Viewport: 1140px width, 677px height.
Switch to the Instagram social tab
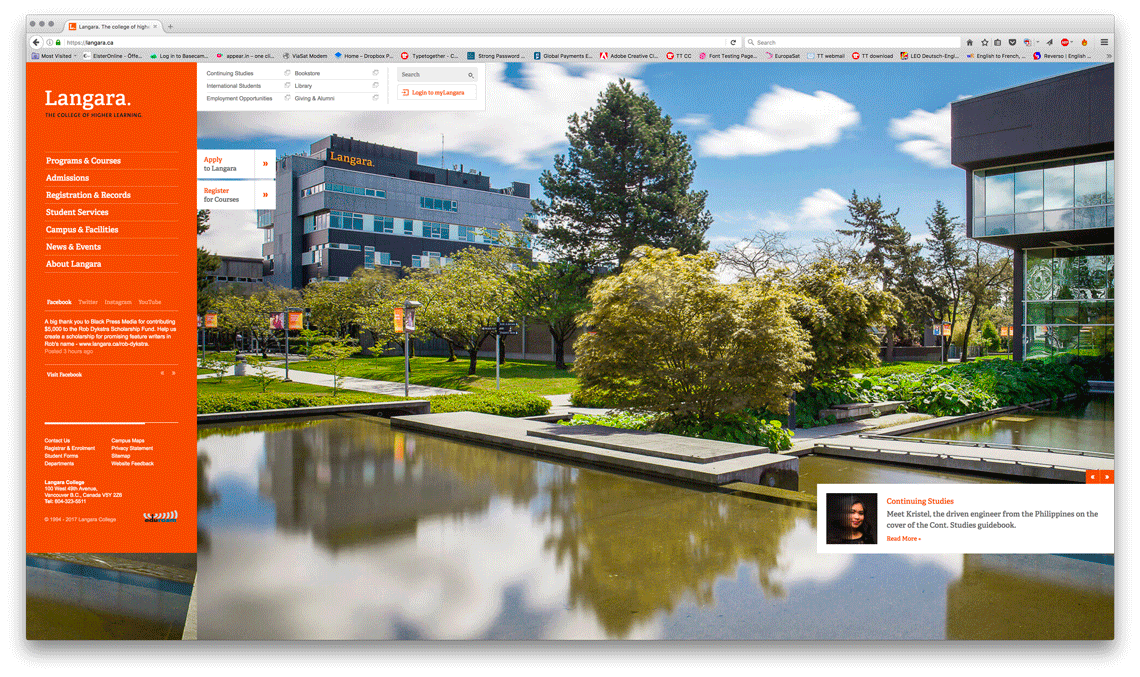[118, 302]
